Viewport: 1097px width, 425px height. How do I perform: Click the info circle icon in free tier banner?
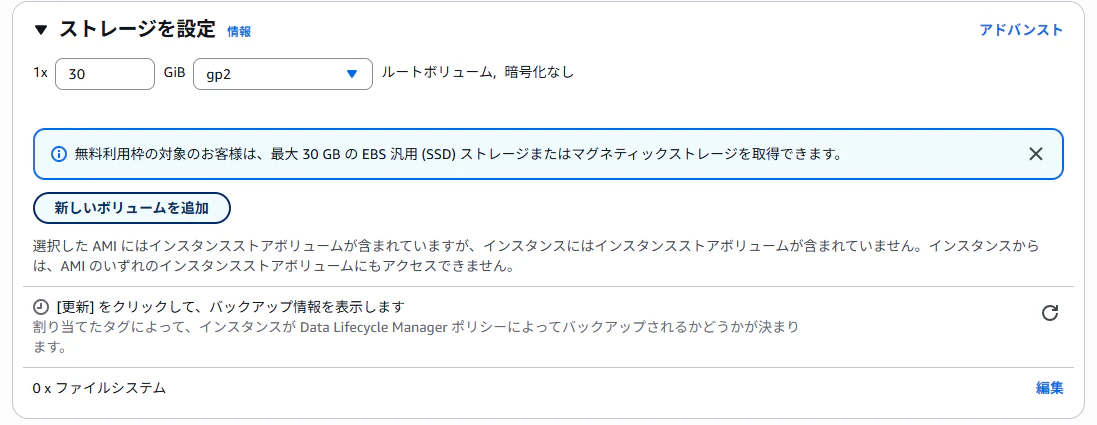point(59,154)
